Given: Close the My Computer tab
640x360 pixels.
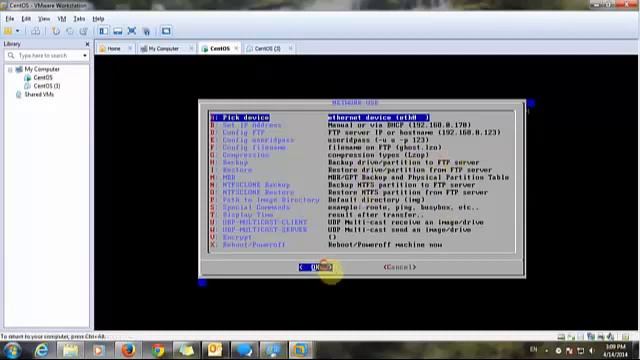Looking at the screenshot, I should click(x=191, y=49).
